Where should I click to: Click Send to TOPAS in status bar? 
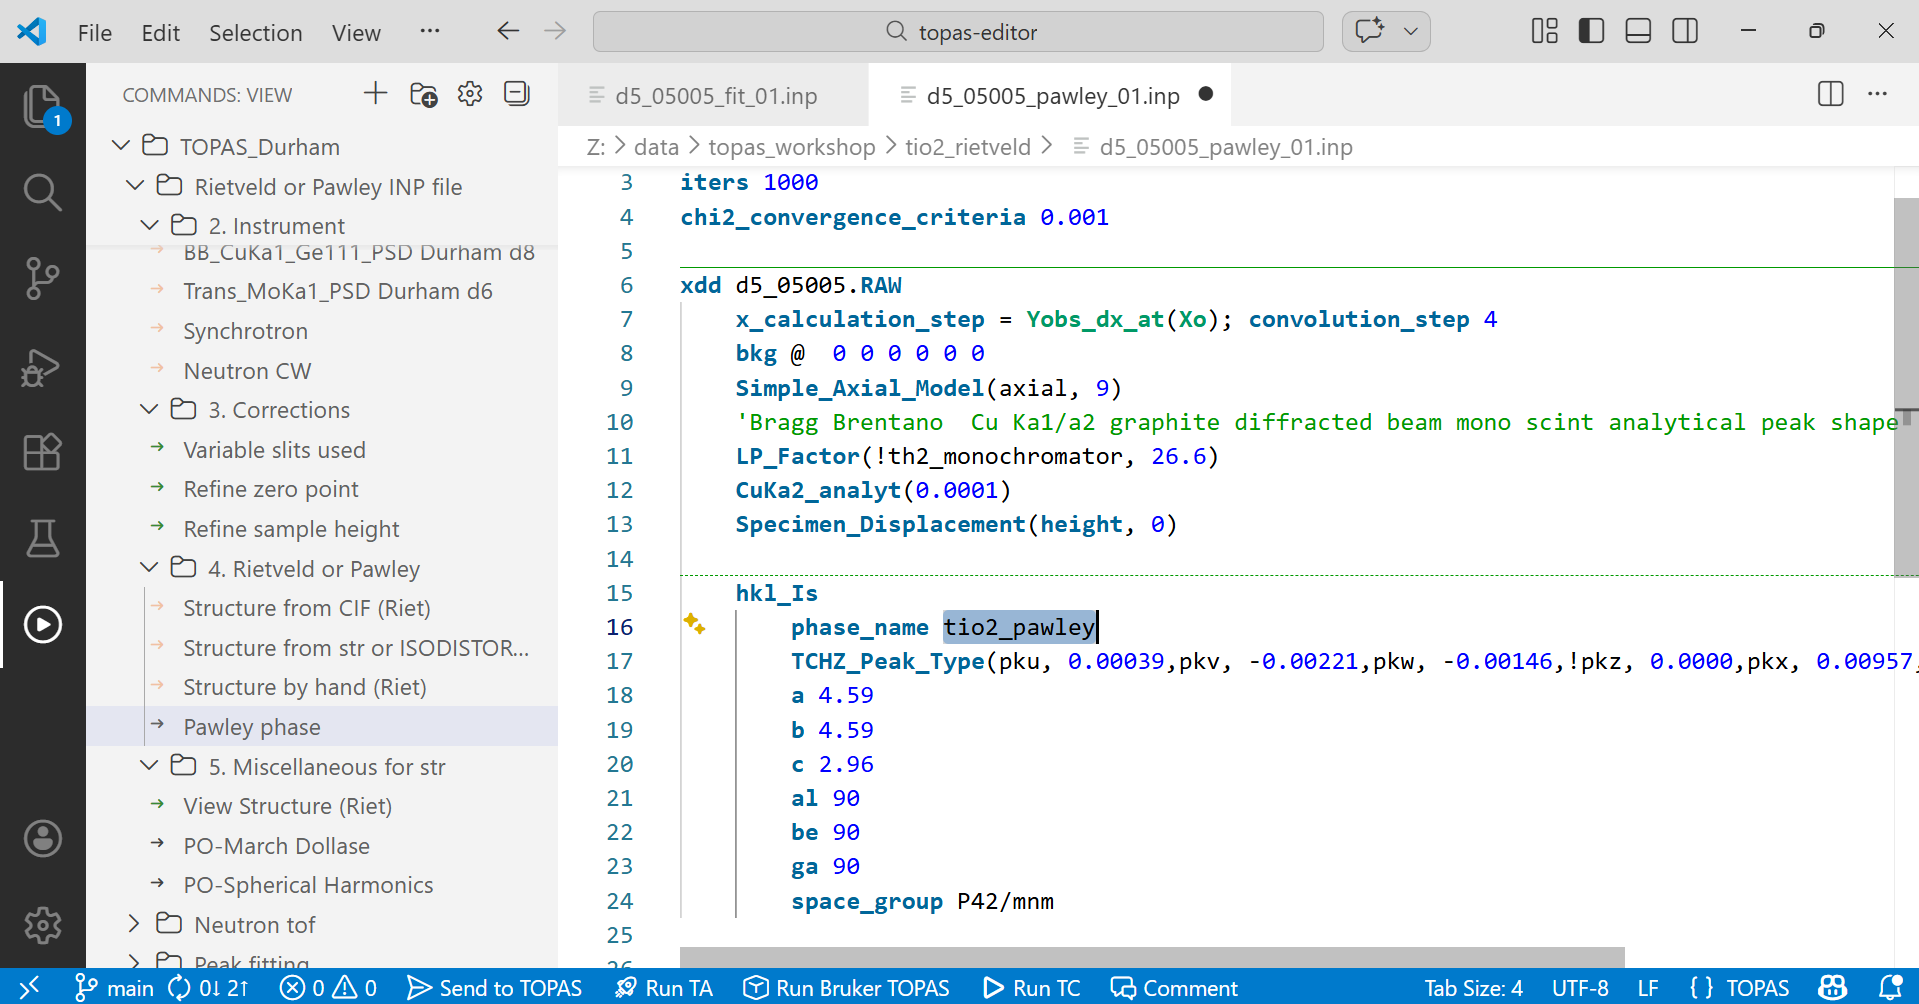pos(495,988)
